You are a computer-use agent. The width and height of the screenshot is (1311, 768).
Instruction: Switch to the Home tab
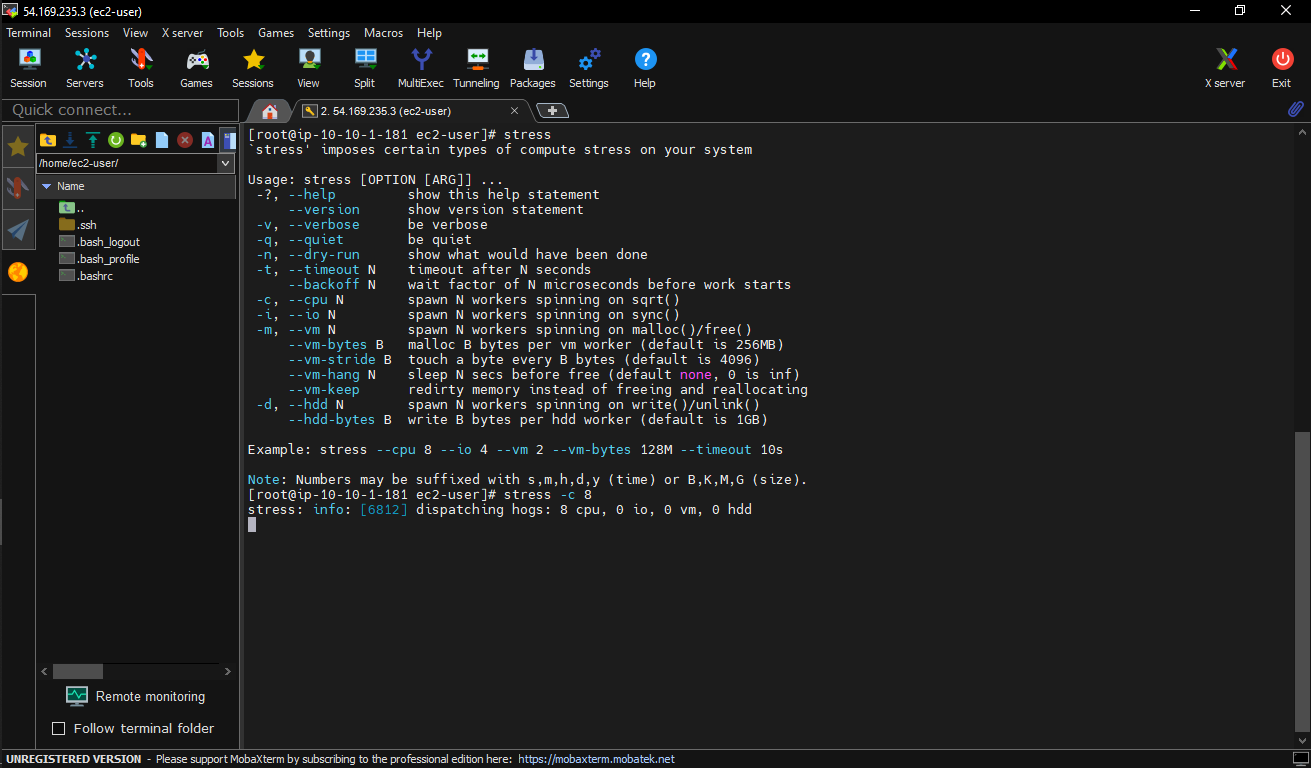click(x=270, y=111)
